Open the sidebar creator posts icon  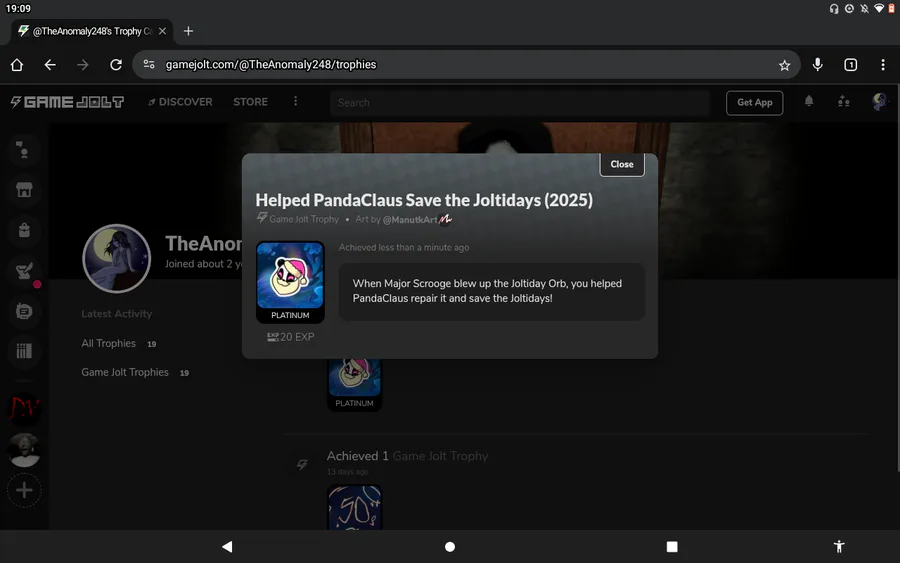tap(24, 311)
